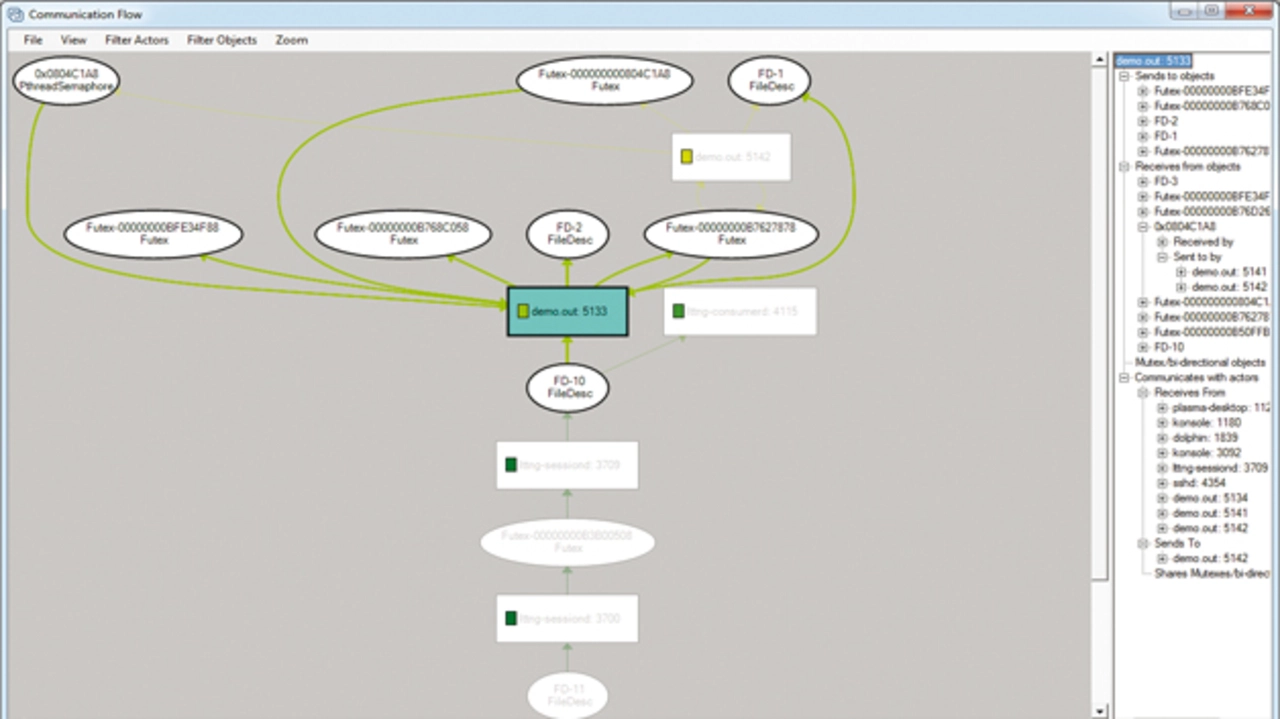1280x719 pixels.
Task: Select 'Mutex/bi-directional objects' tree item
Action: click(1199, 363)
